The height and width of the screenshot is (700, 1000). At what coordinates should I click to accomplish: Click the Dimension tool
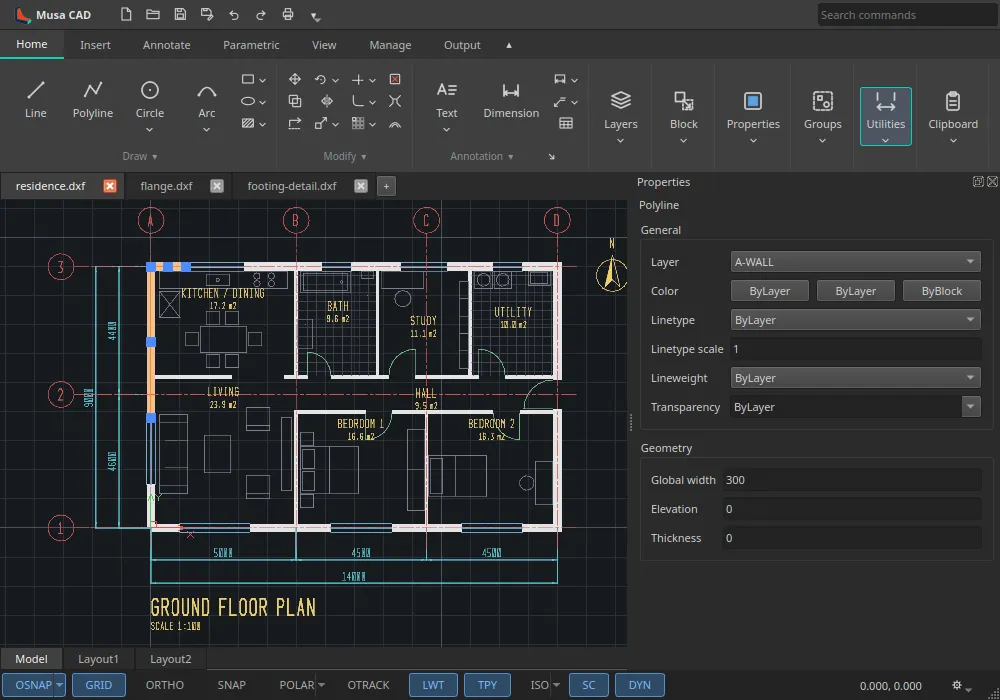click(511, 100)
